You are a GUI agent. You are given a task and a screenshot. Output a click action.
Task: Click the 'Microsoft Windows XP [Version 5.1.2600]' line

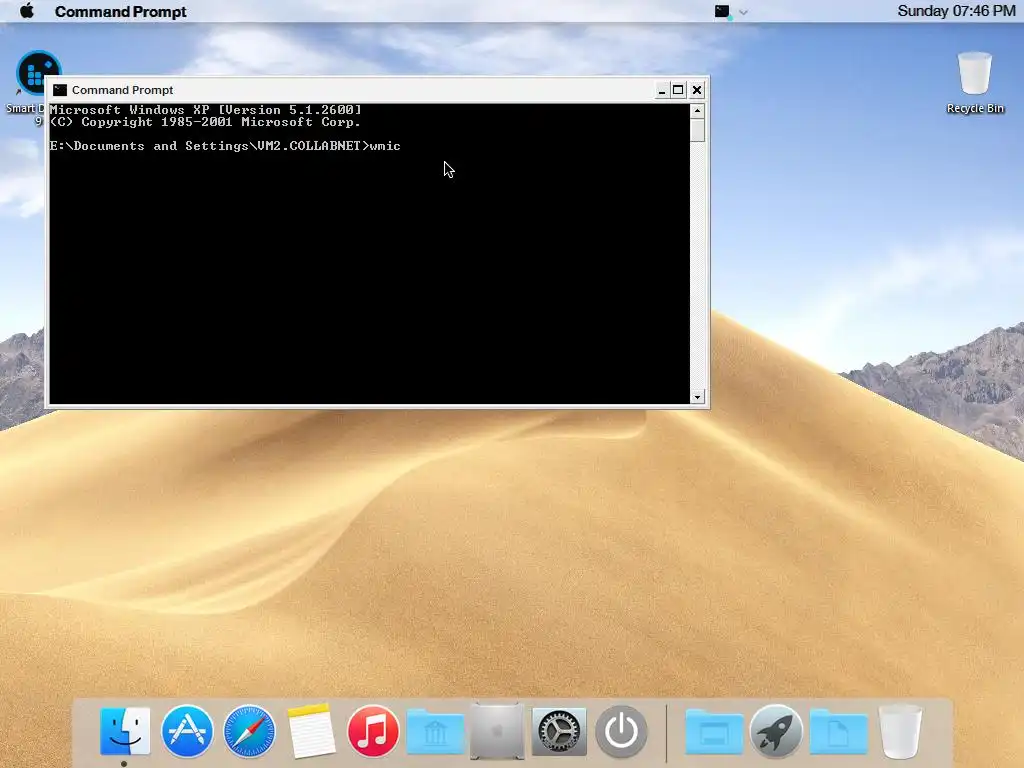[205, 110]
